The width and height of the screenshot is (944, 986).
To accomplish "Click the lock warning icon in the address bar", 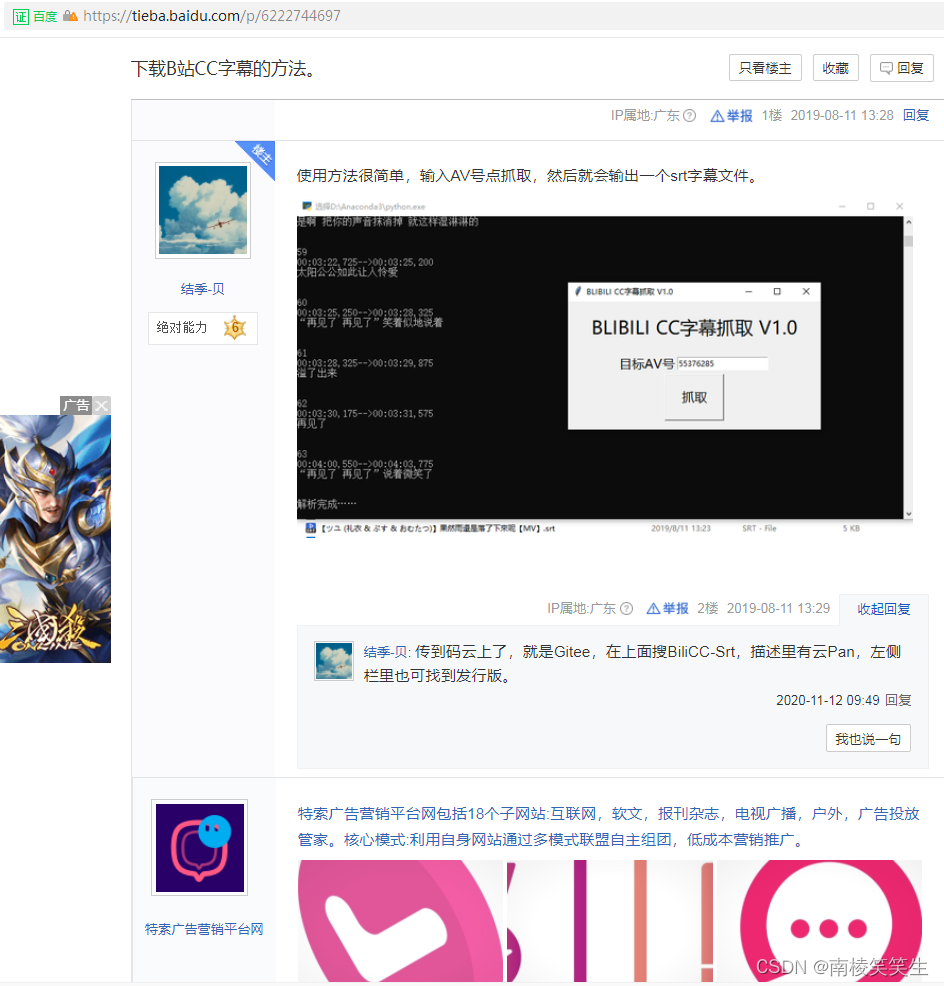I will pyautogui.click(x=70, y=16).
